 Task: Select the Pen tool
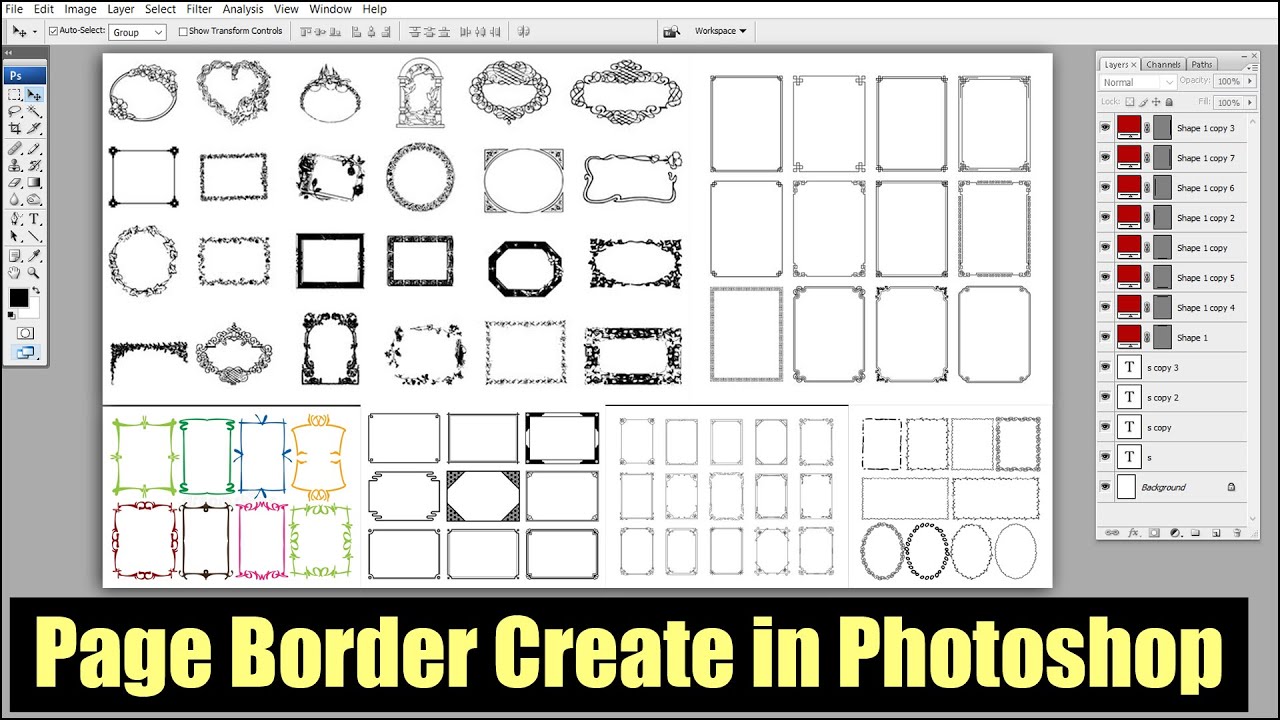click(15, 220)
